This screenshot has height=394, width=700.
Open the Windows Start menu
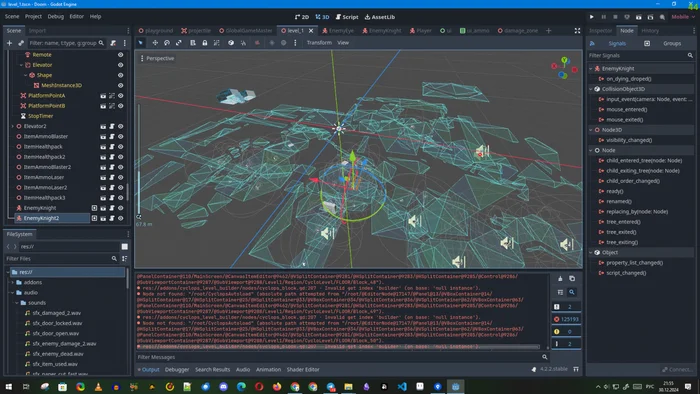[8, 386]
